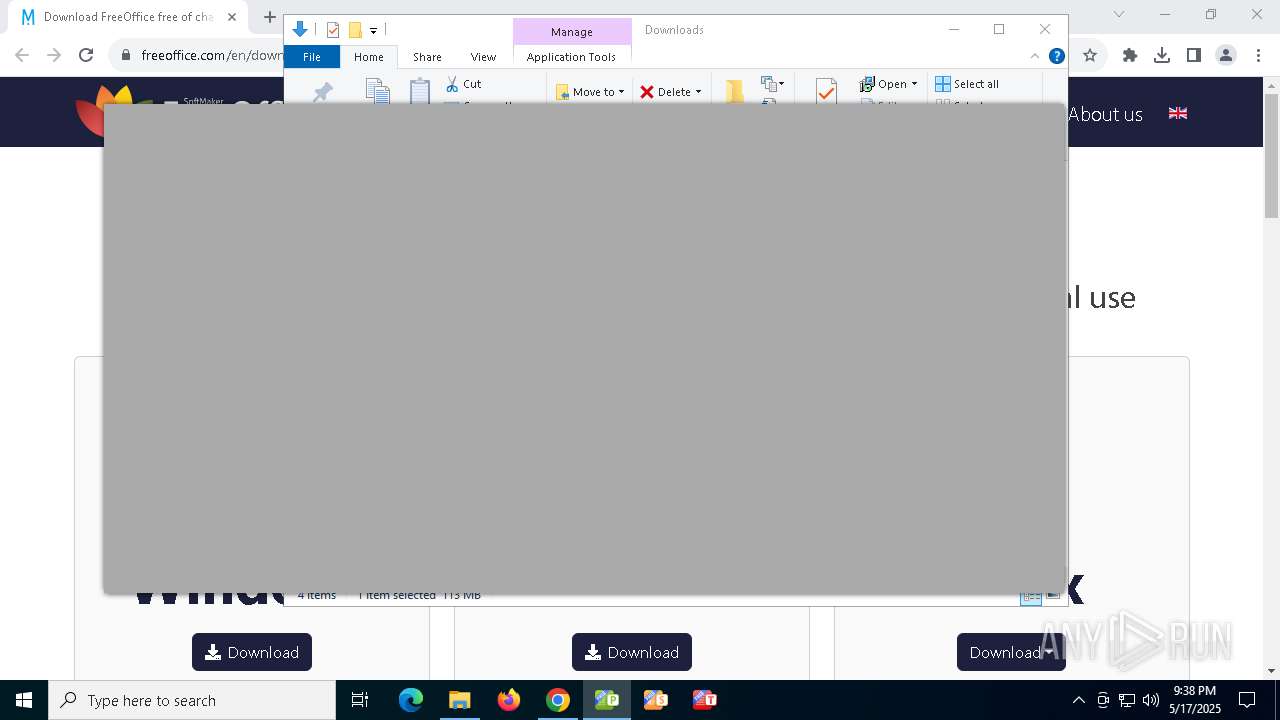The image size is (1280, 720).
Task: Close the FreeOffice download tab
Action: (x=231, y=17)
